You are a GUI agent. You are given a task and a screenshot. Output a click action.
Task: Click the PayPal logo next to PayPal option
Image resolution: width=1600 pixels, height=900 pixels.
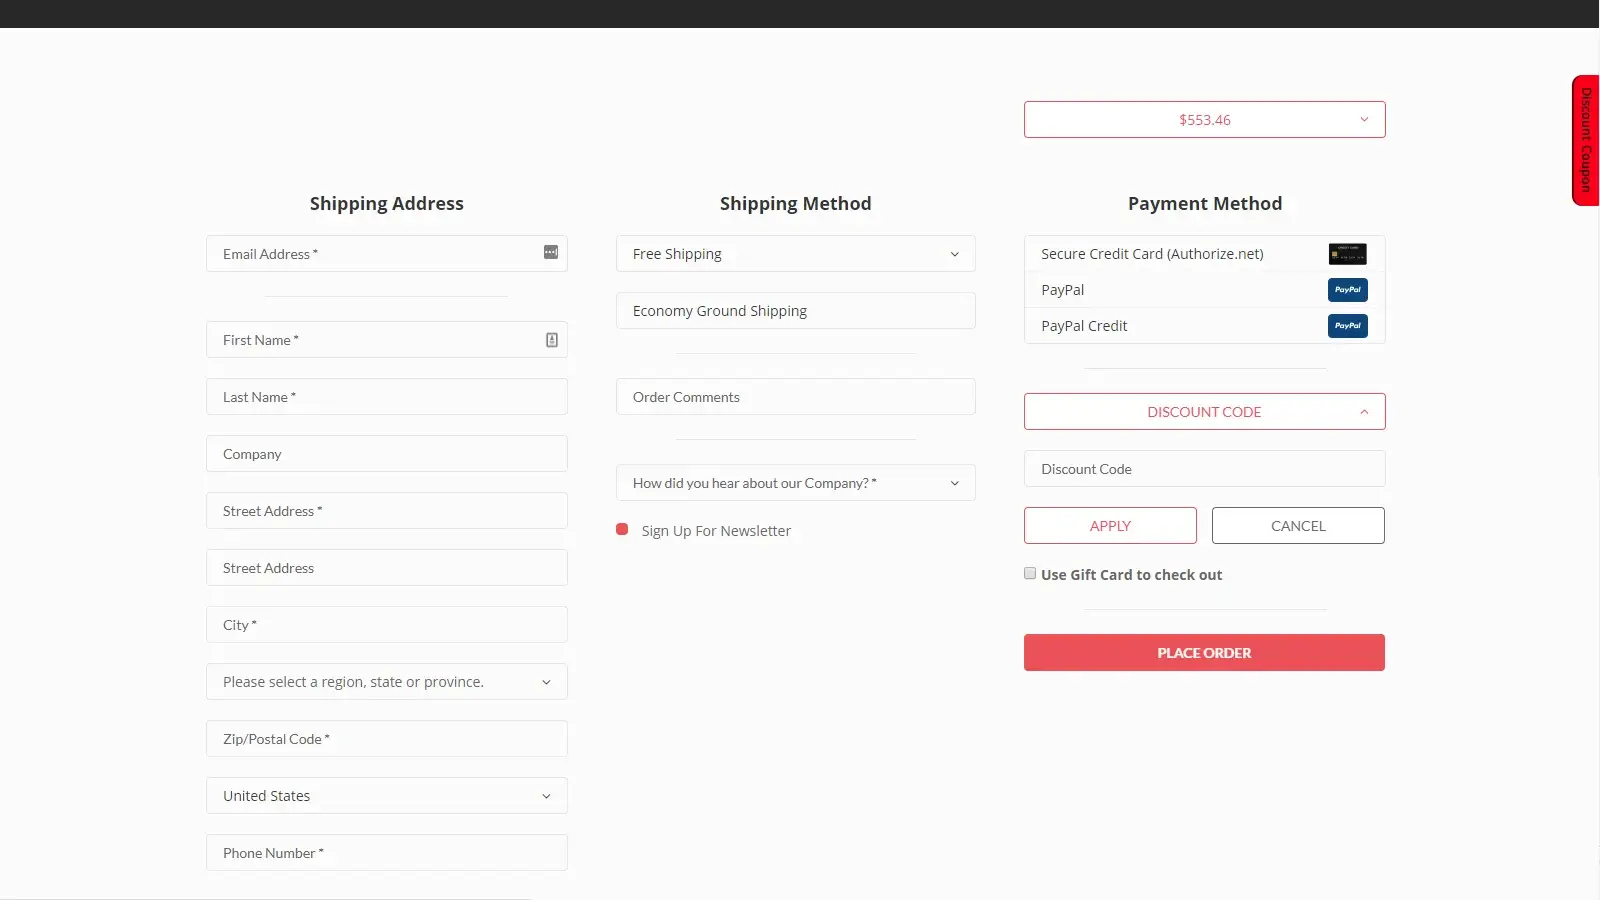1348,289
